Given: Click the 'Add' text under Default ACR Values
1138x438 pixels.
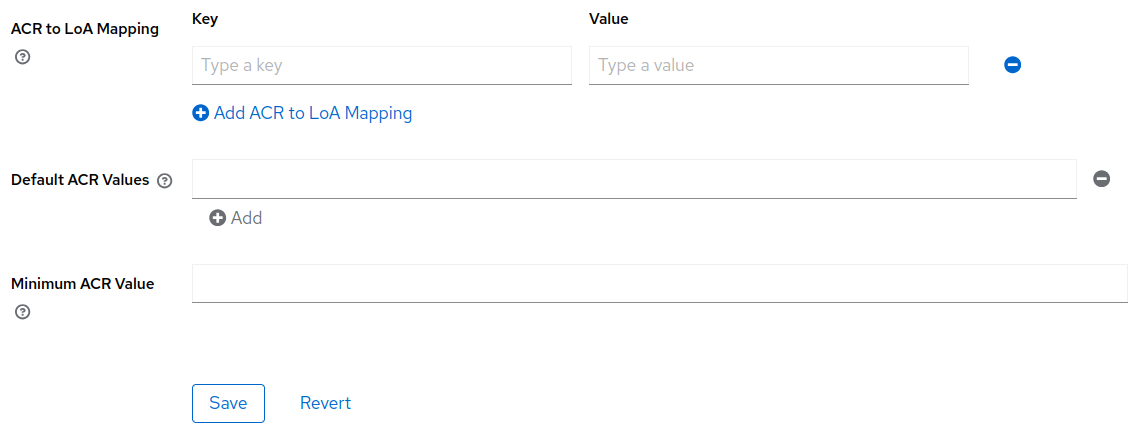Looking at the screenshot, I should point(246,218).
